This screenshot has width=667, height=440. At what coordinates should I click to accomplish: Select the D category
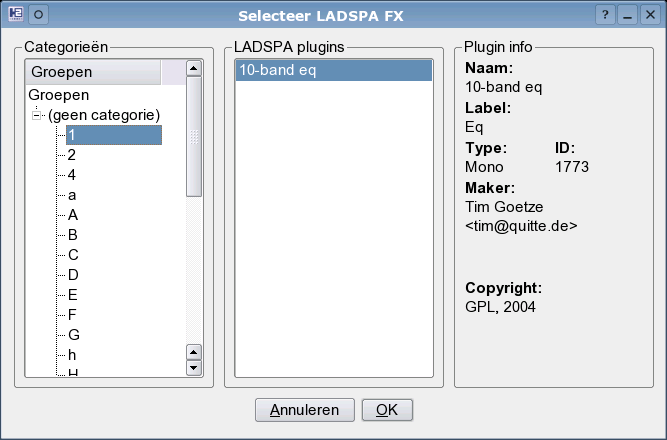(73, 275)
